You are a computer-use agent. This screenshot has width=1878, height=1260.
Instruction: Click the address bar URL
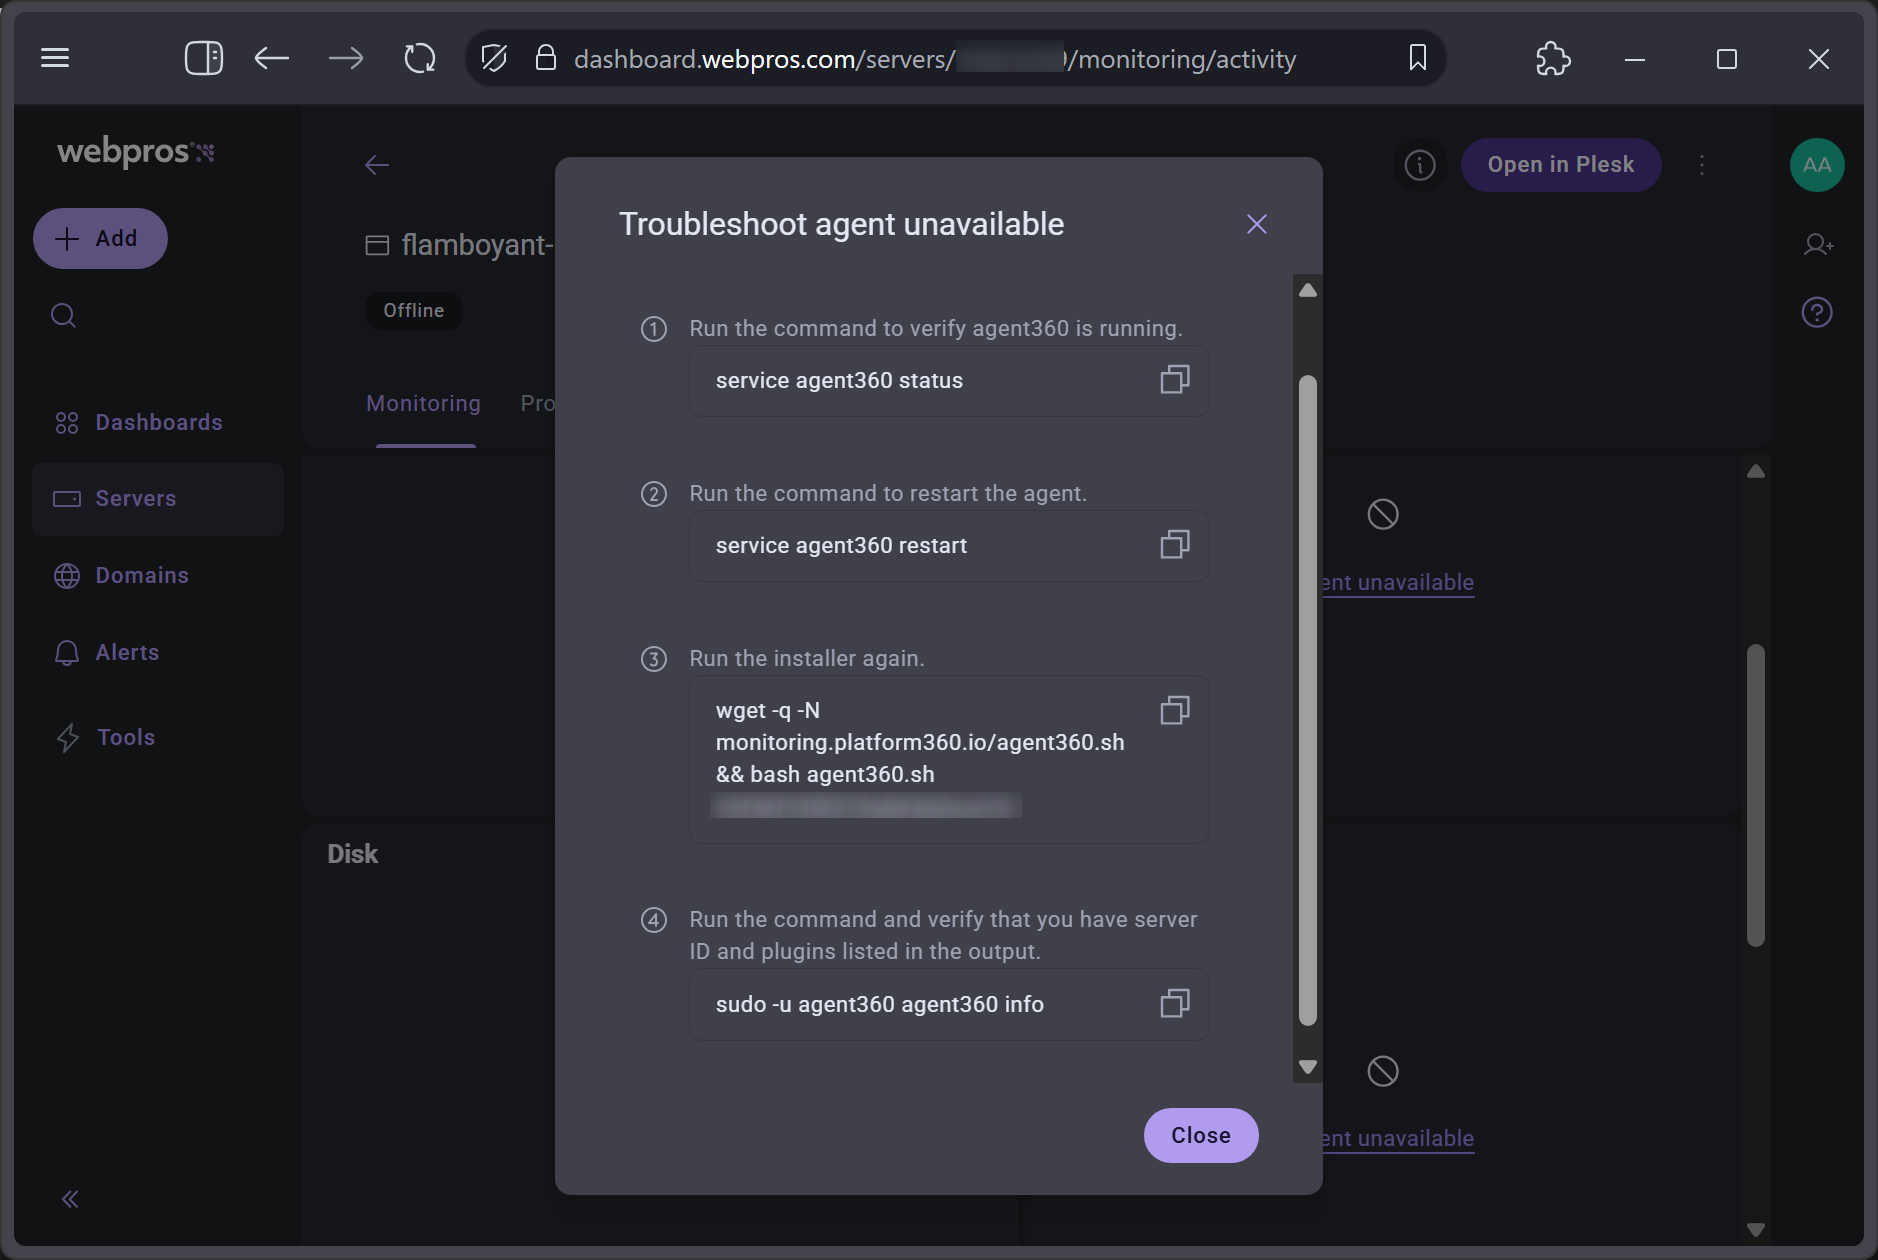pyautogui.click(x=934, y=59)
